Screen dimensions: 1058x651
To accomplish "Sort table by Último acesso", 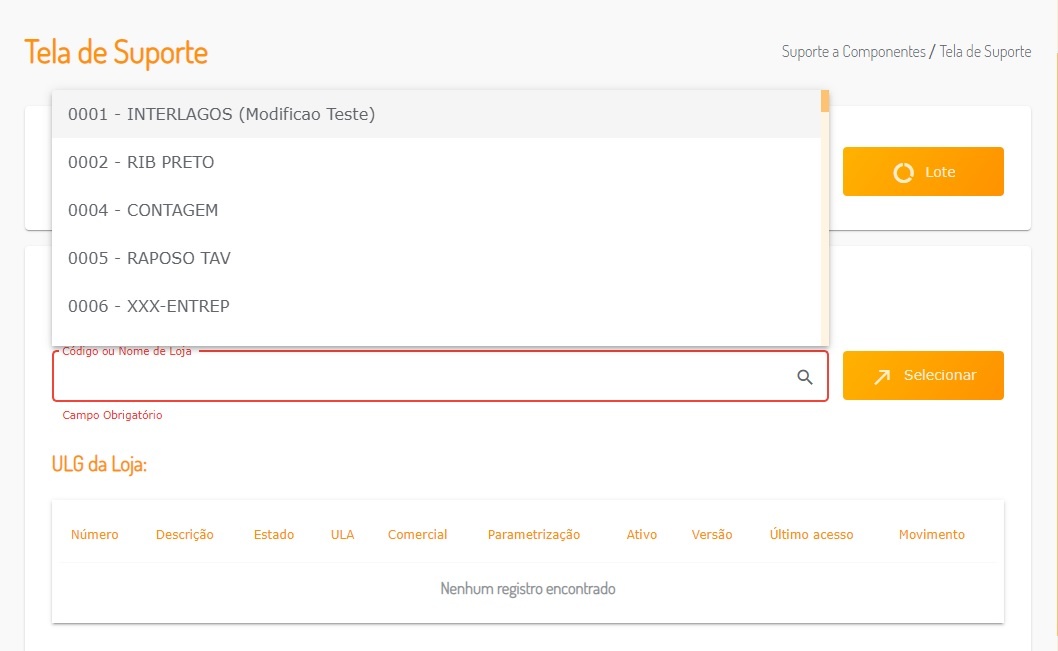I will [811, 535].
